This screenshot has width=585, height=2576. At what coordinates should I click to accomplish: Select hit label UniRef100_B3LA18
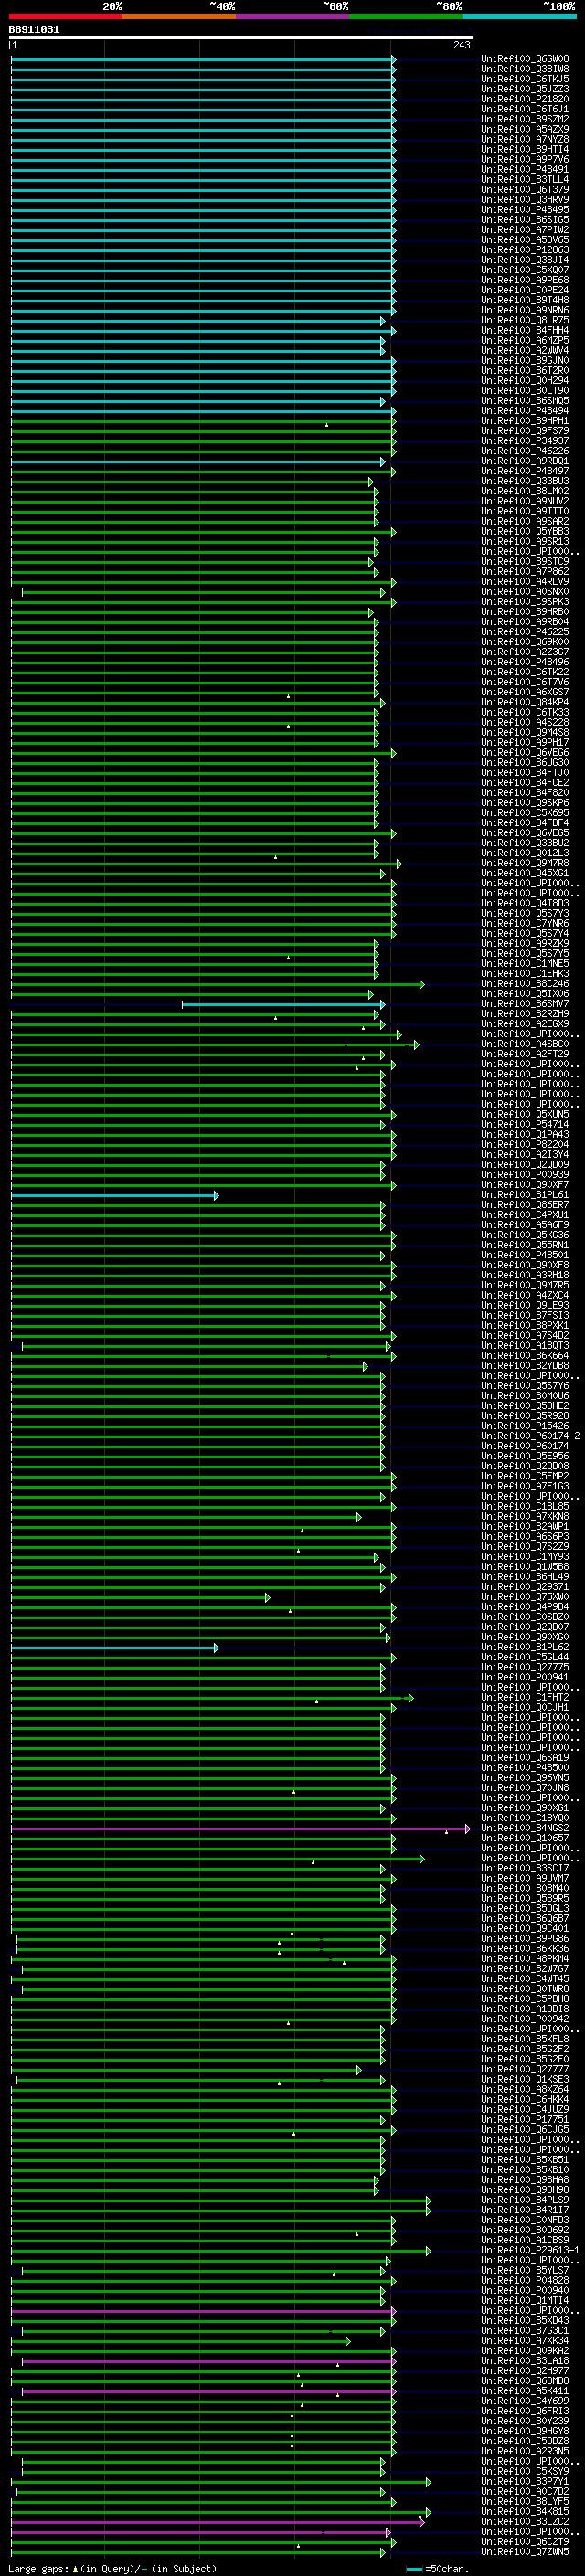[525, 2361]
